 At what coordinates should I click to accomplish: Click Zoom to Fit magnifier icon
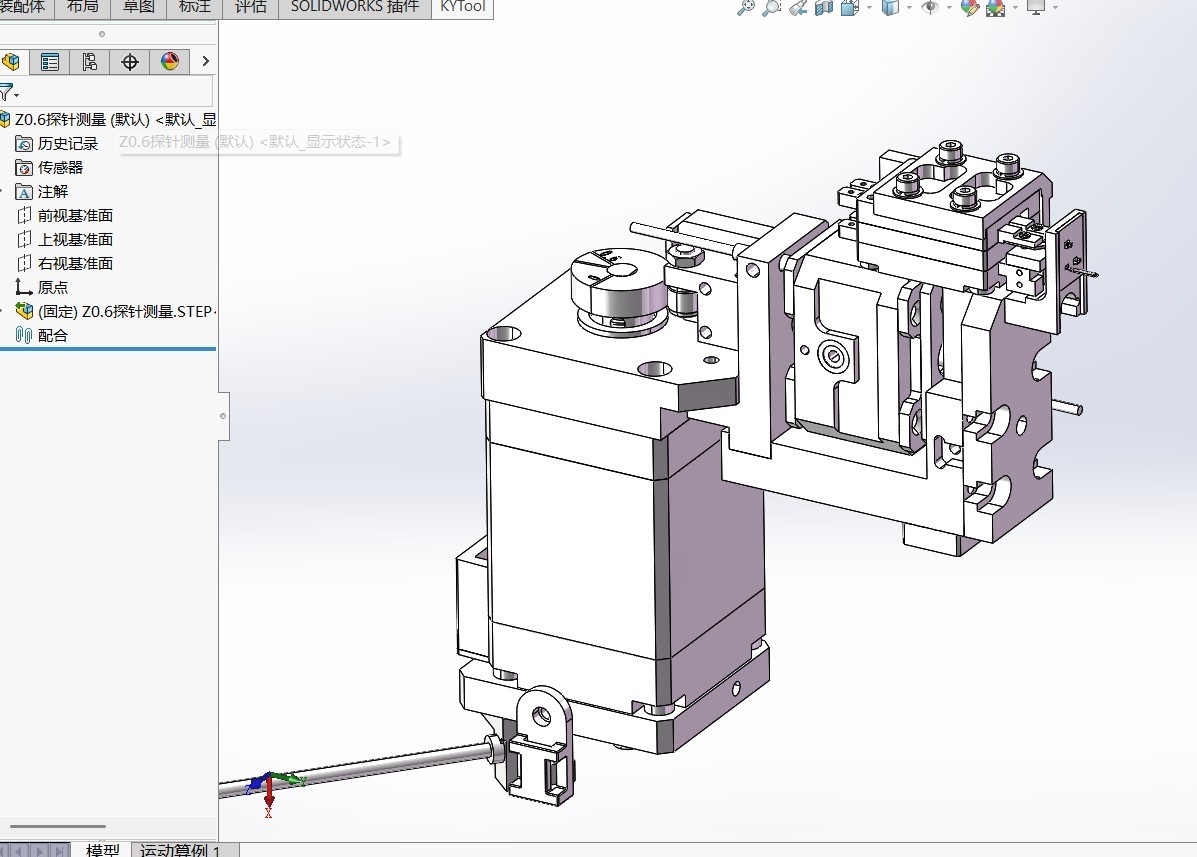(745, 8)
